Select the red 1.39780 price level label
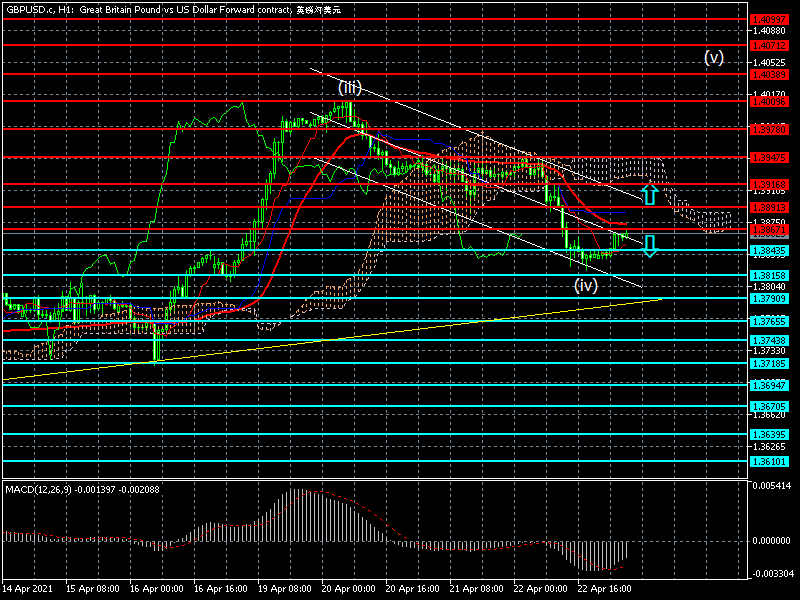The width and height of the screenshot is (800, 600). 769,130
